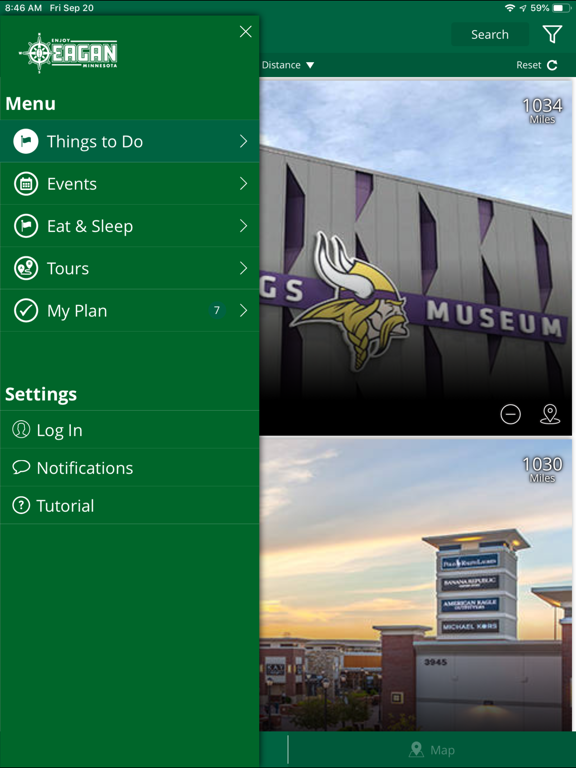The image size is (576, 768).
Task: Click the My Plan checkmark icon
Action: tap(25, 311)
